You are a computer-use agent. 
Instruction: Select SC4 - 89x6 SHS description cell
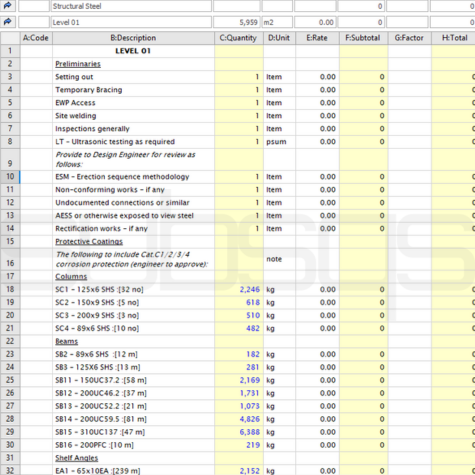pos(133,328)
